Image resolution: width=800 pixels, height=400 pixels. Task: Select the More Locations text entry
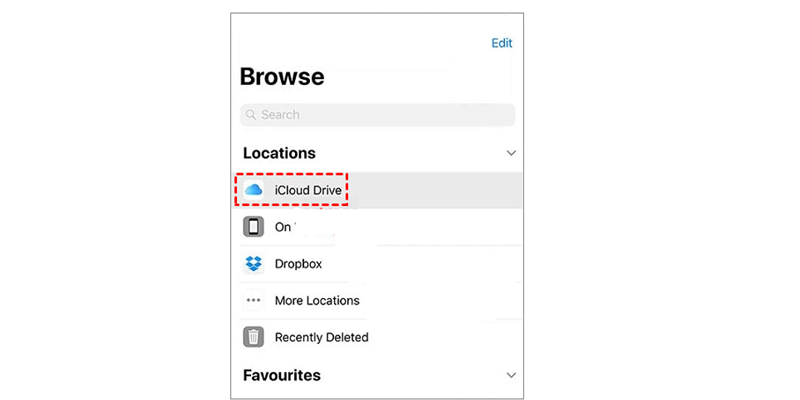click(x=317, y=300)
